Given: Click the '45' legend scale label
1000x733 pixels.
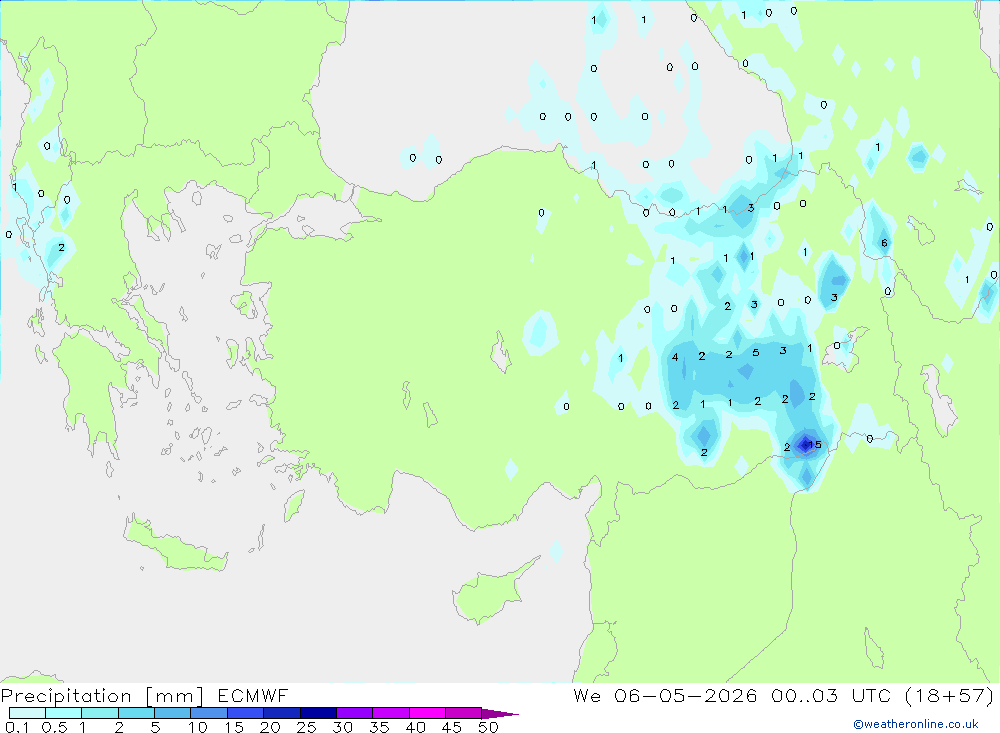Looking at the screenshot, I should pyautogui.click(x=452, y=727).
